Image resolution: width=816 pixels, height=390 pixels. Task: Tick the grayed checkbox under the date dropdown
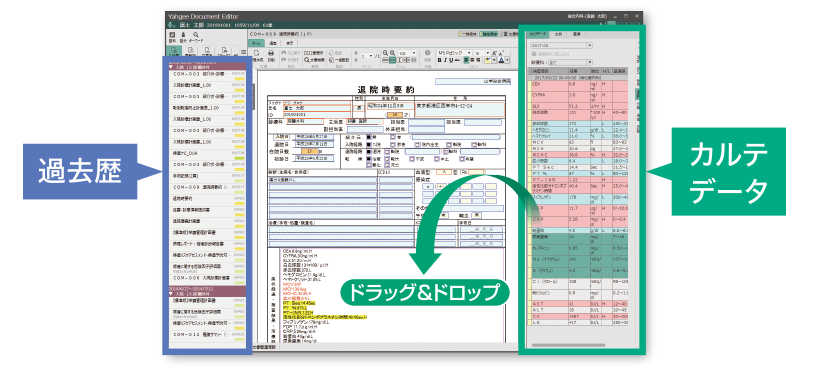[x=534, y=54]
